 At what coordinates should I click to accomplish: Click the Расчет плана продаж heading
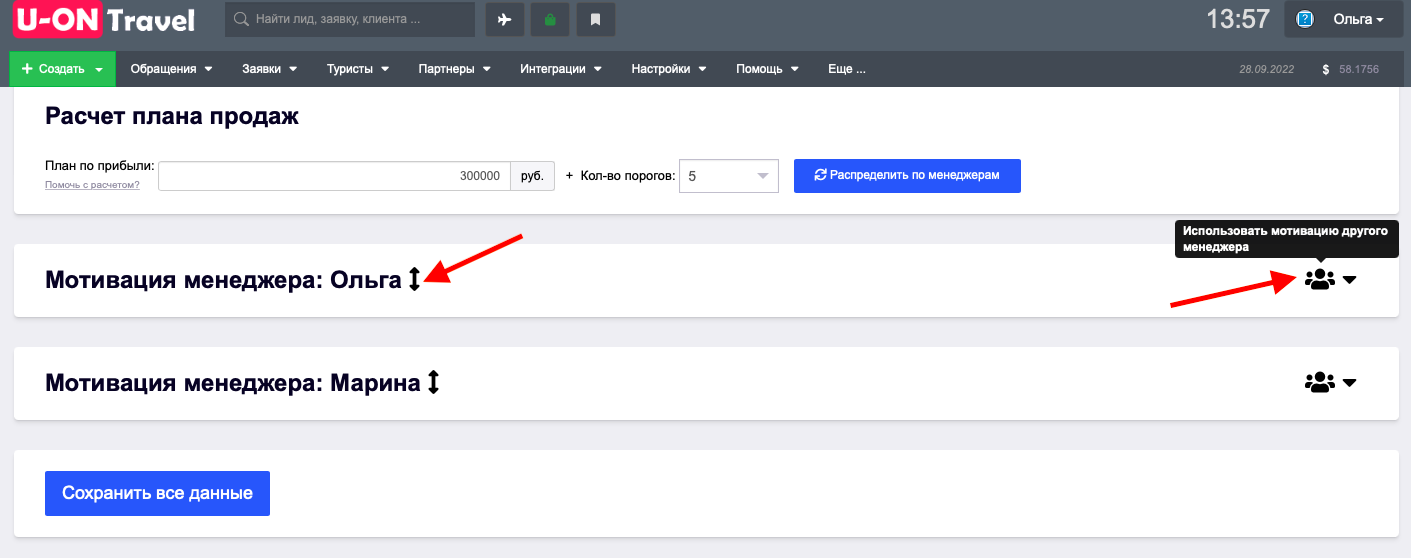coord(172,117)
